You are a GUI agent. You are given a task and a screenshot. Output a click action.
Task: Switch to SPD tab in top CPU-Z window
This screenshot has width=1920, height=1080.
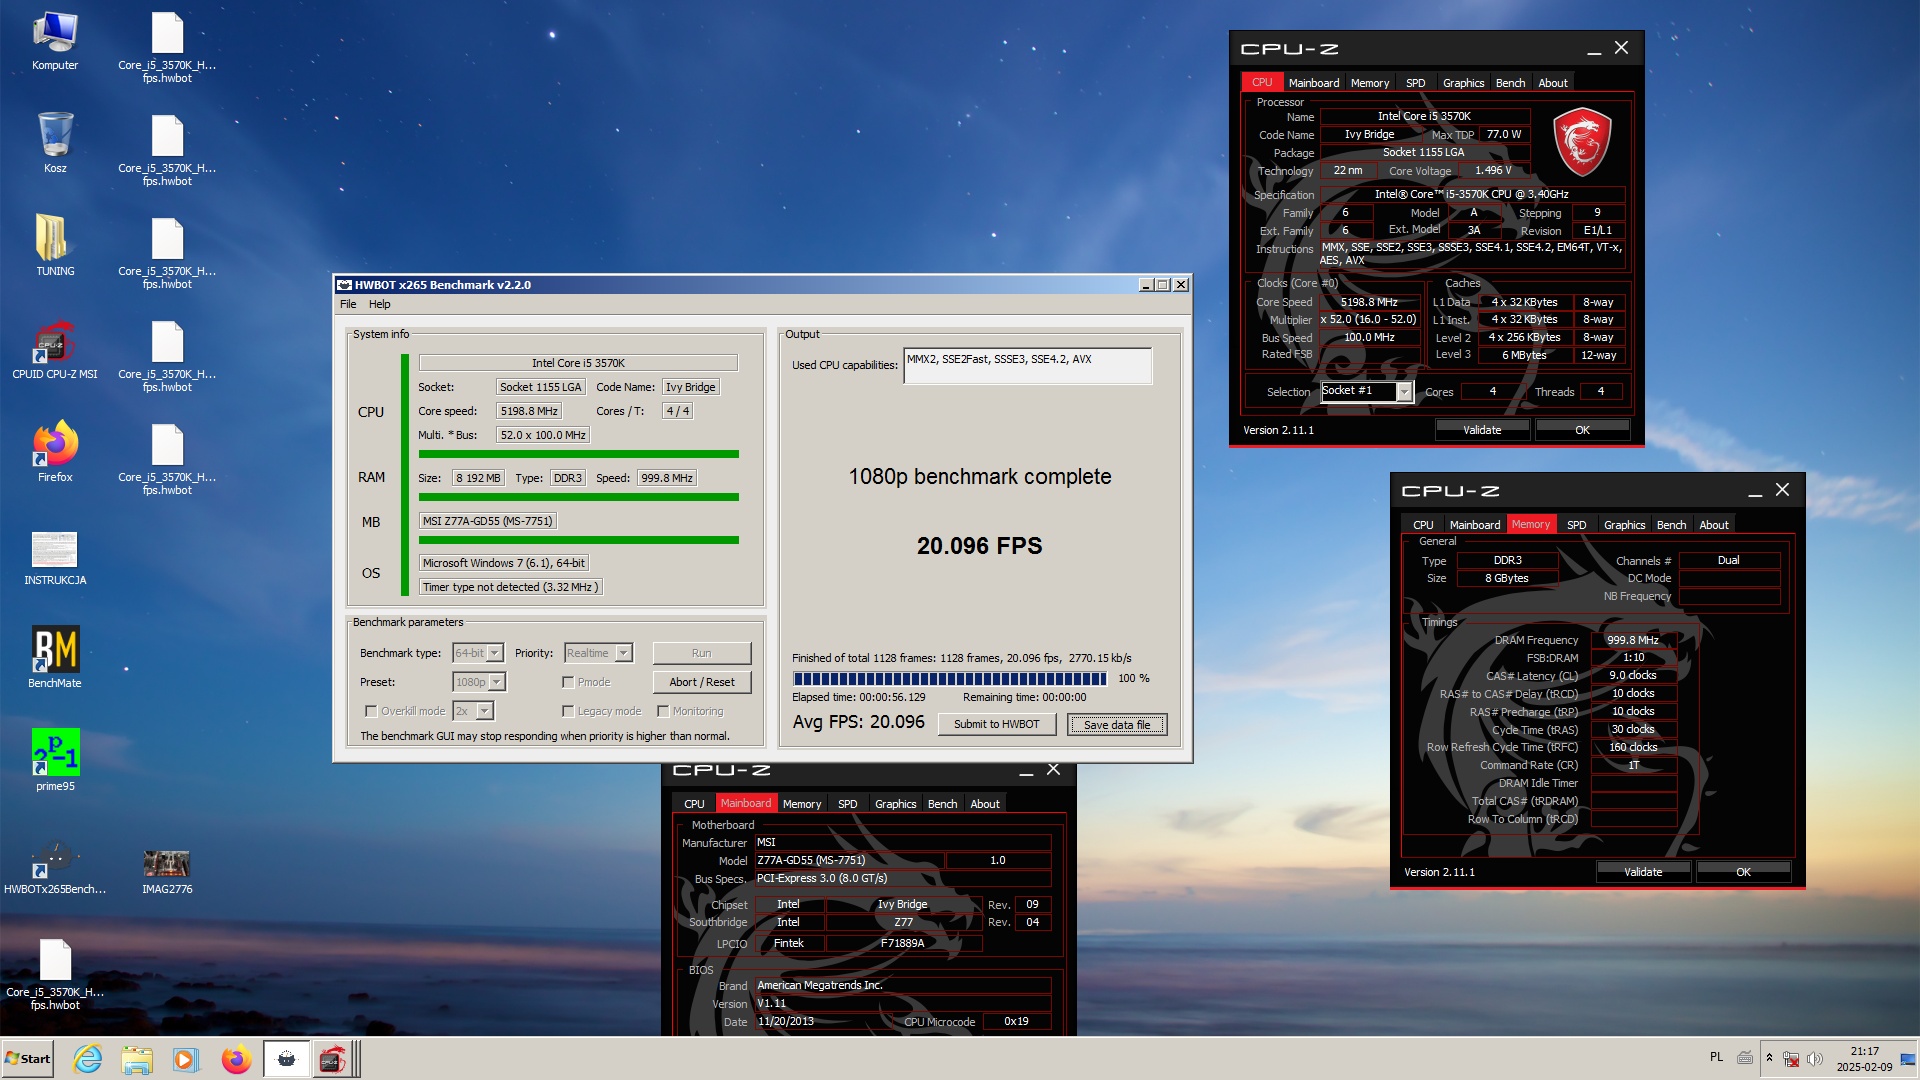[1415, 83]
